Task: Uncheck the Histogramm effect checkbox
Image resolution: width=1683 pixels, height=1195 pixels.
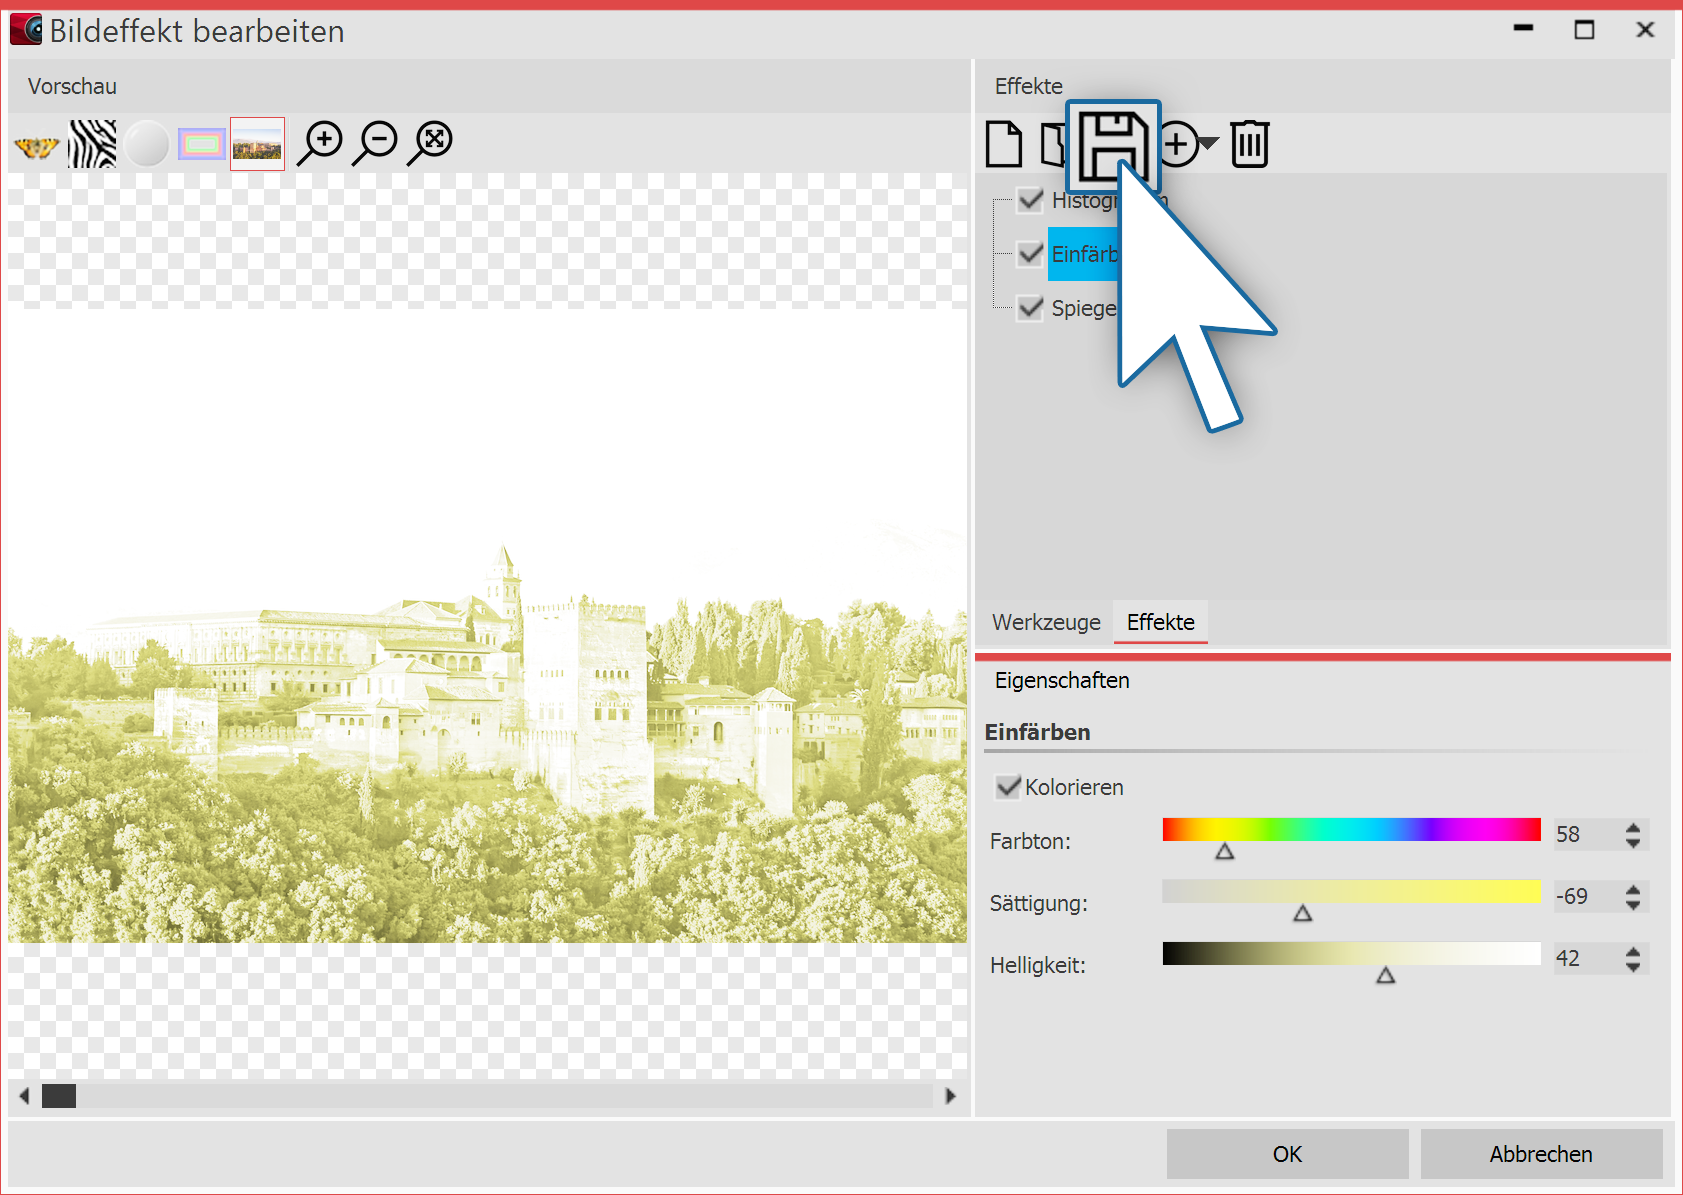Action: tap(1030, 200)
